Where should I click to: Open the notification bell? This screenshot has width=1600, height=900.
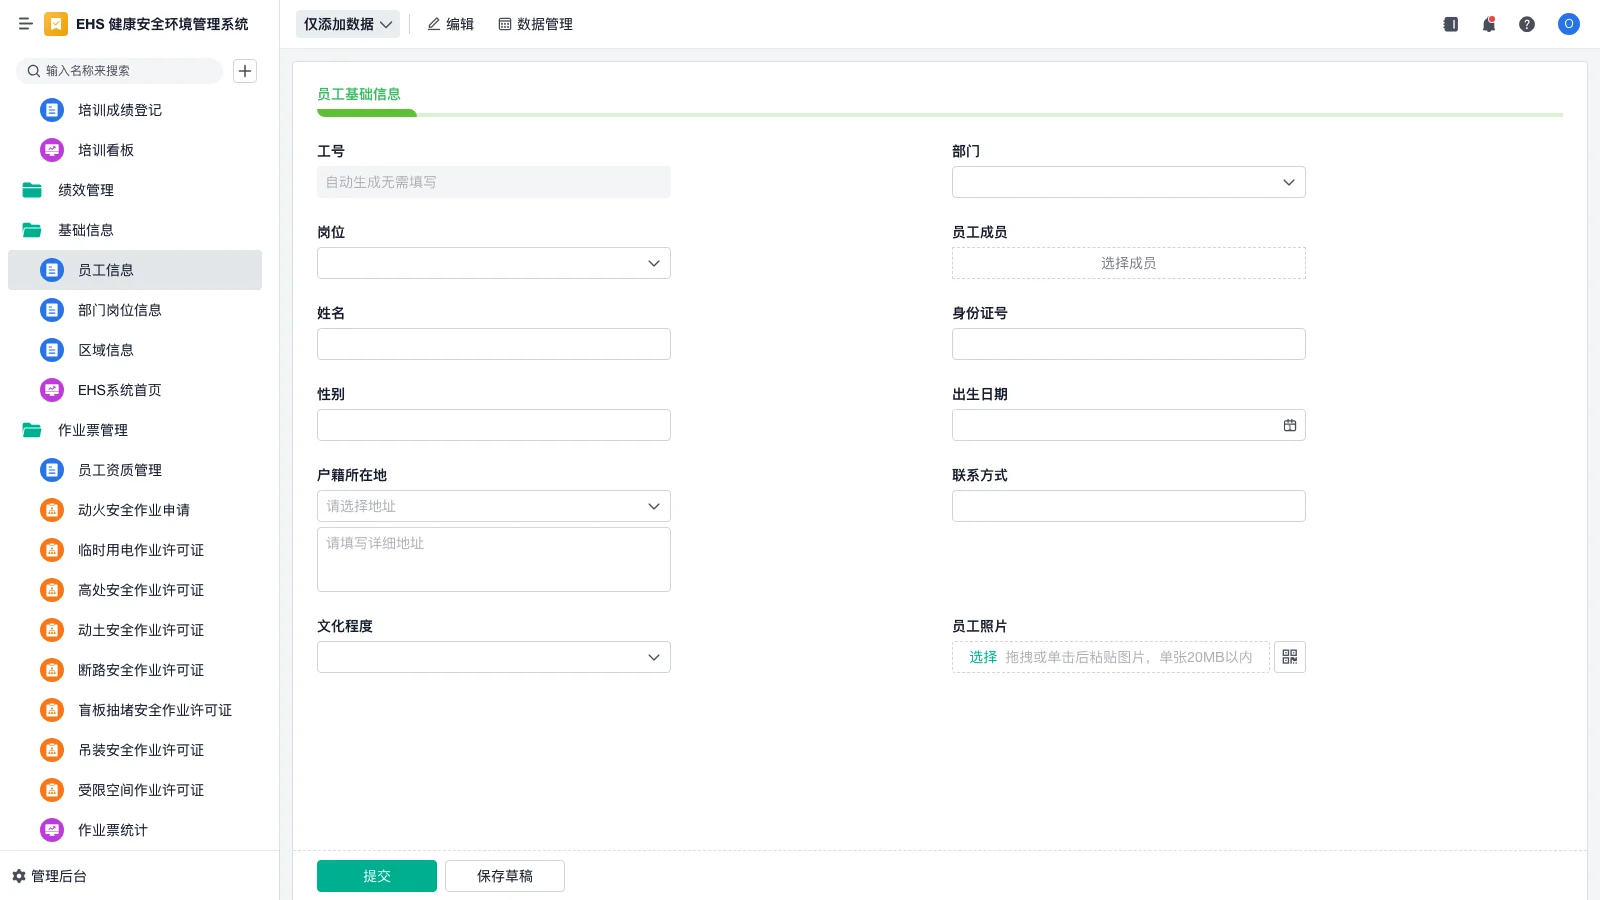point(1489,24)
